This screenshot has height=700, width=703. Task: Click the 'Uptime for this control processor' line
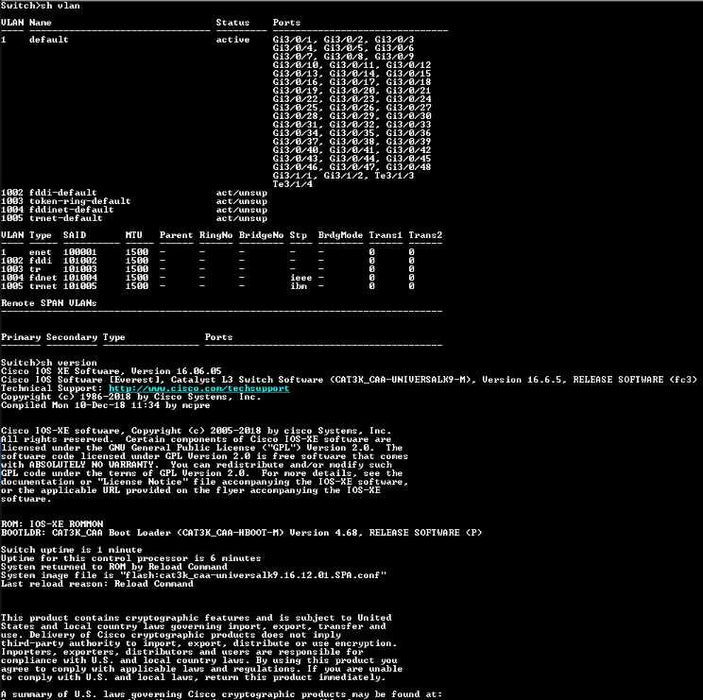point(131,558)
